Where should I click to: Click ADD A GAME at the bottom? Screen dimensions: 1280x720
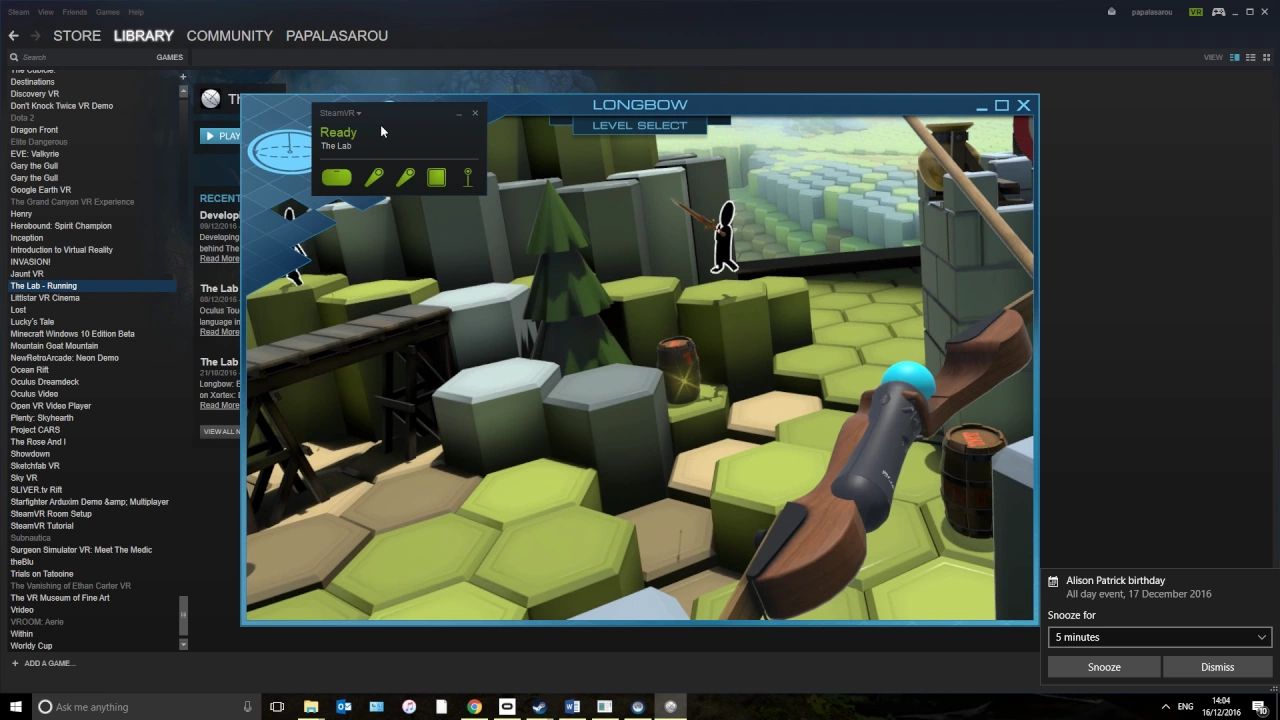42,663
